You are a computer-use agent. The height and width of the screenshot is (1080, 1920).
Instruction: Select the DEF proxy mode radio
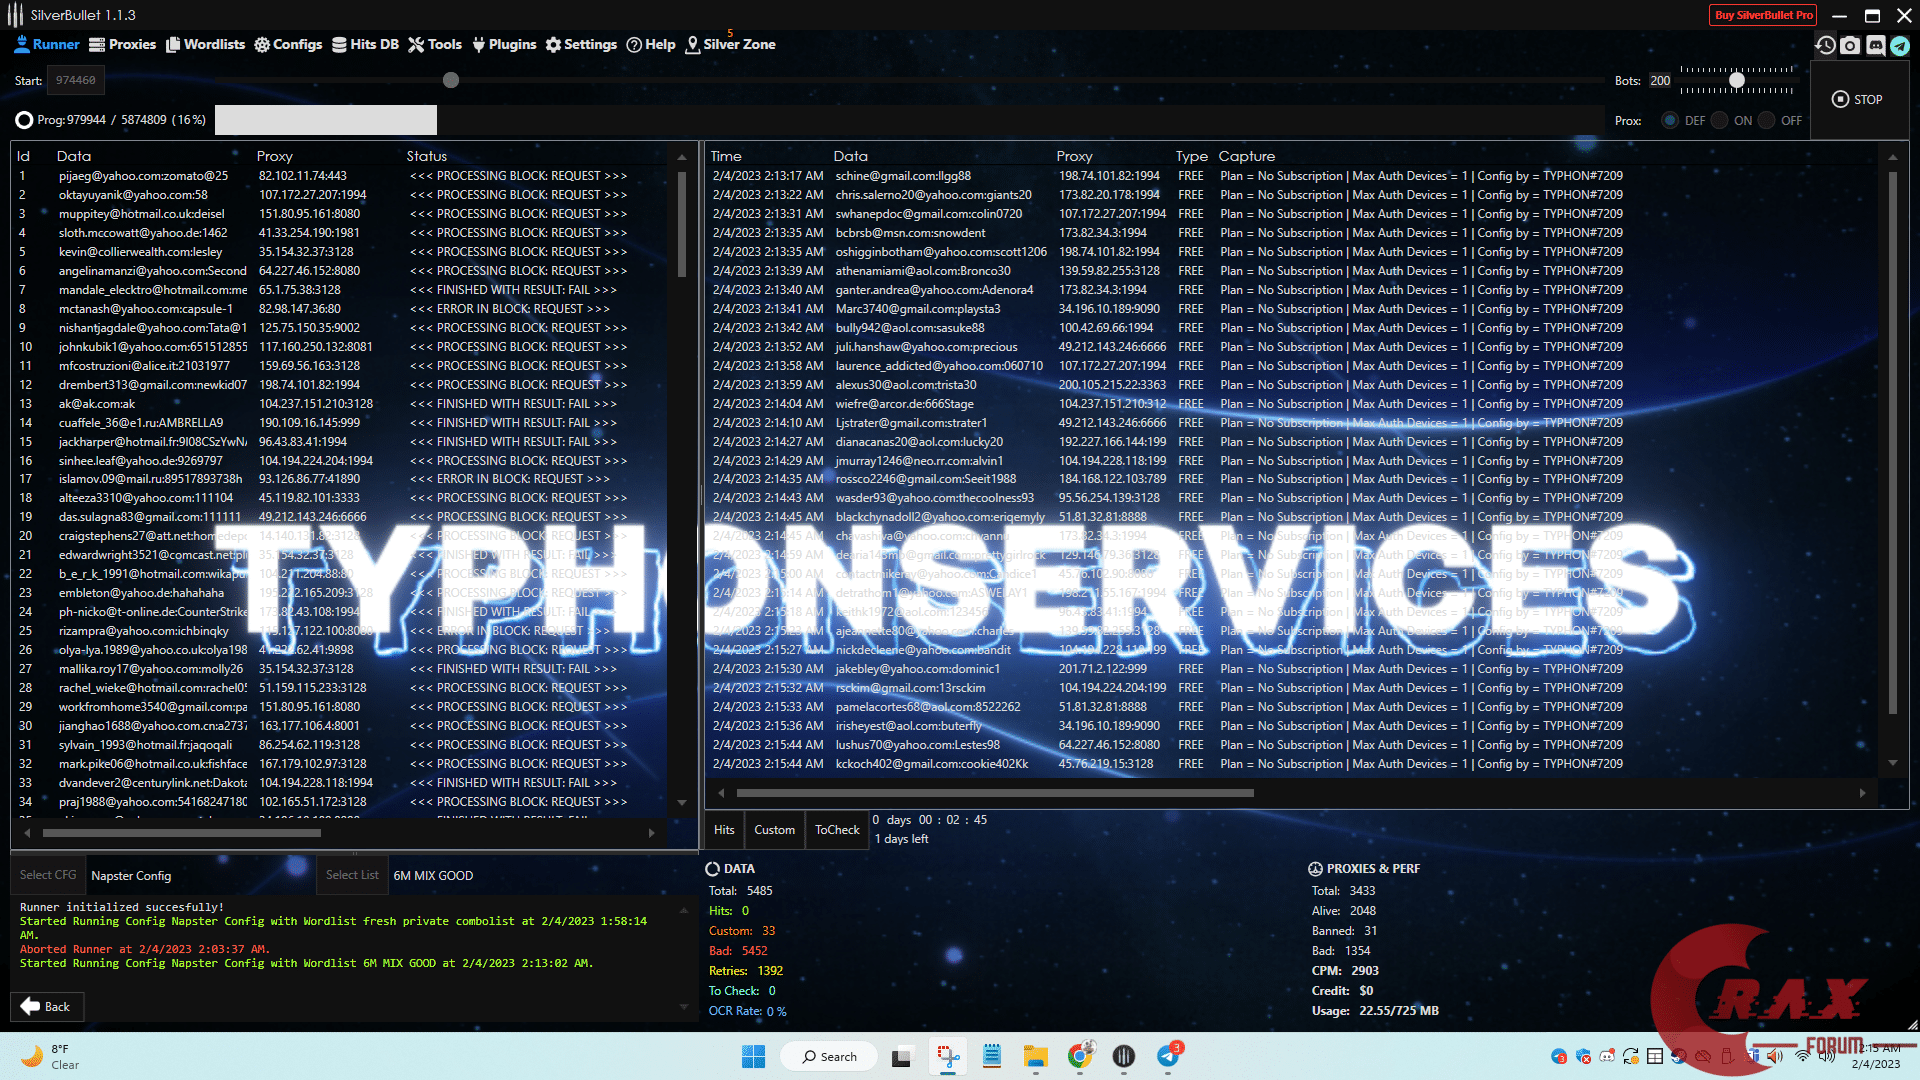1670,121
